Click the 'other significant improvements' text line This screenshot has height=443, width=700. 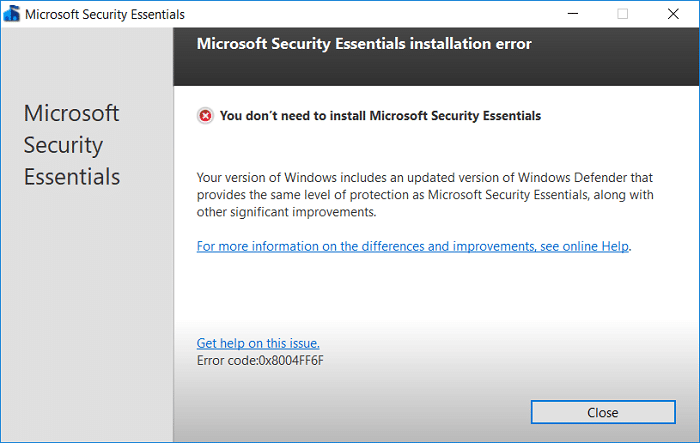[x=286, y=212]
